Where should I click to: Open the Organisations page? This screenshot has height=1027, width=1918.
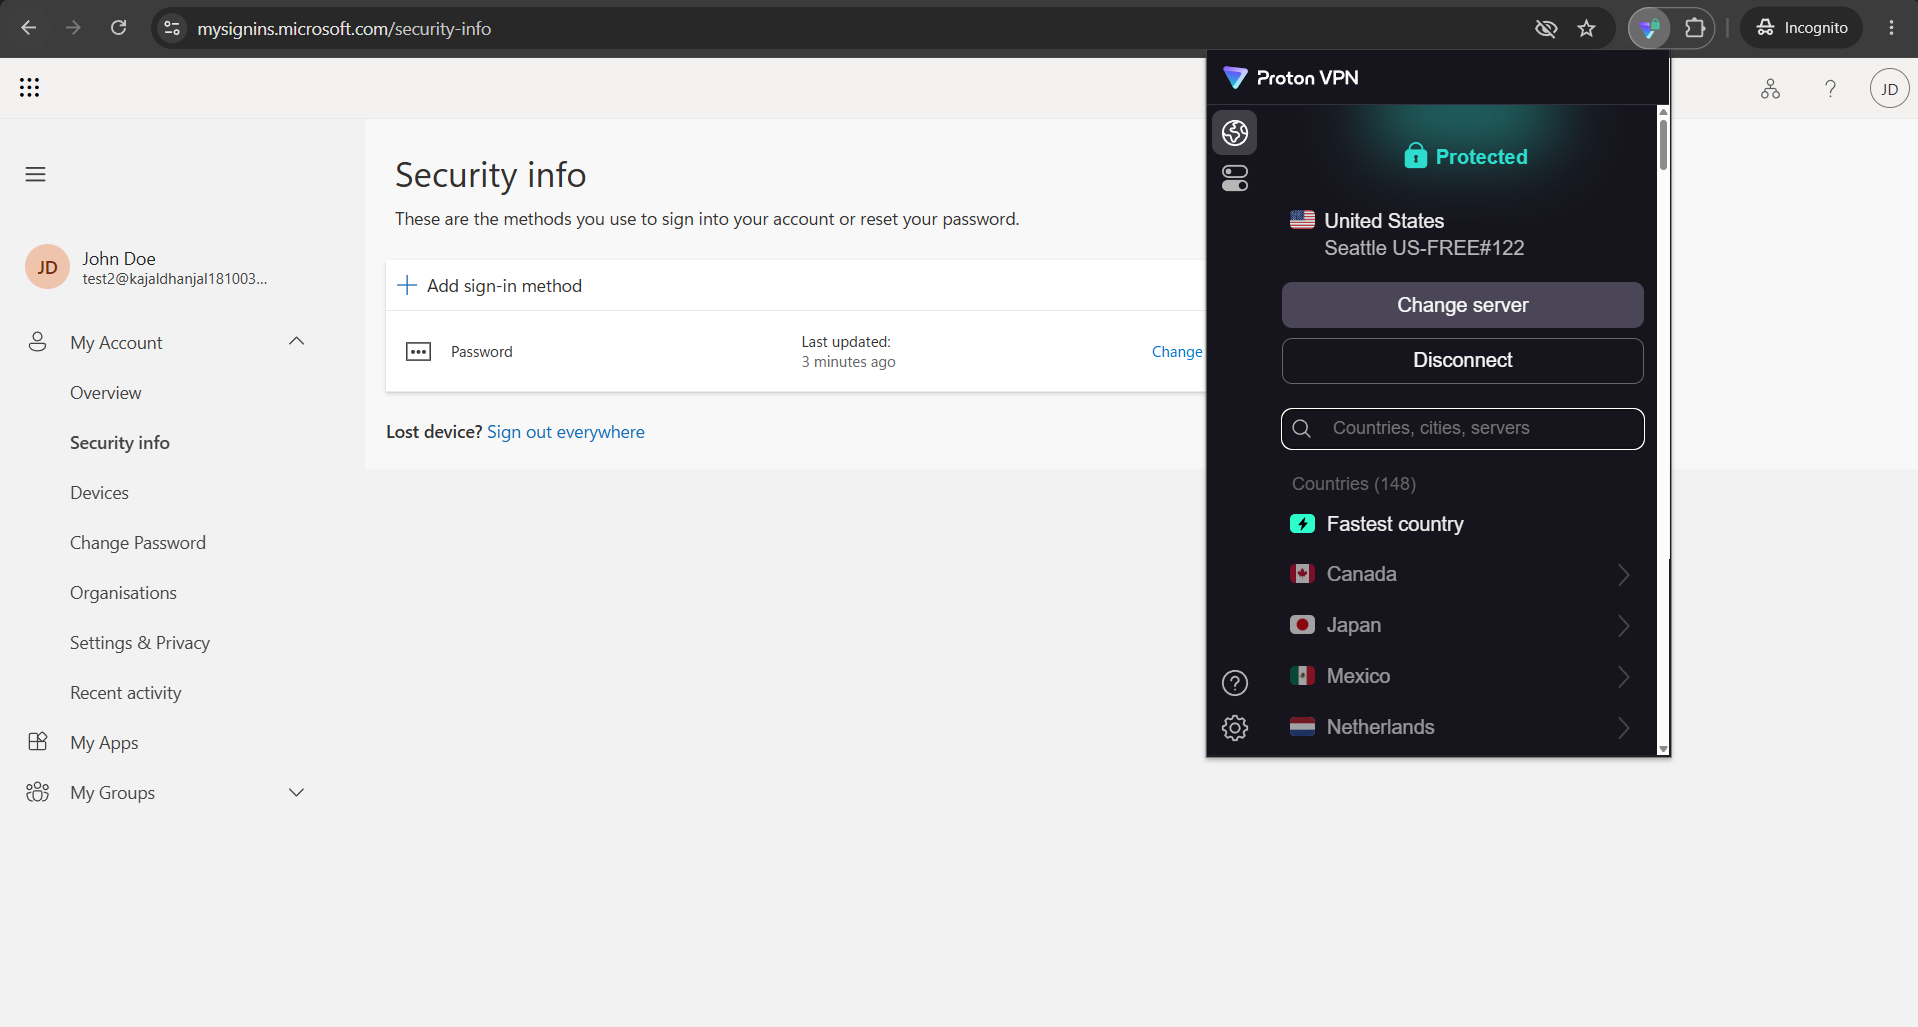pos(123,593)
